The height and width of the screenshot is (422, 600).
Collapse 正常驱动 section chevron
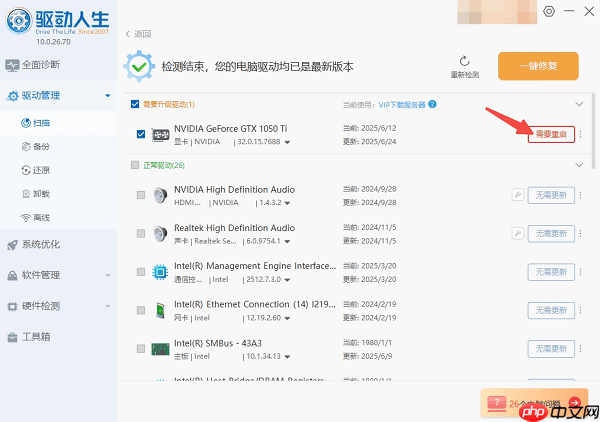coord(579,165)
